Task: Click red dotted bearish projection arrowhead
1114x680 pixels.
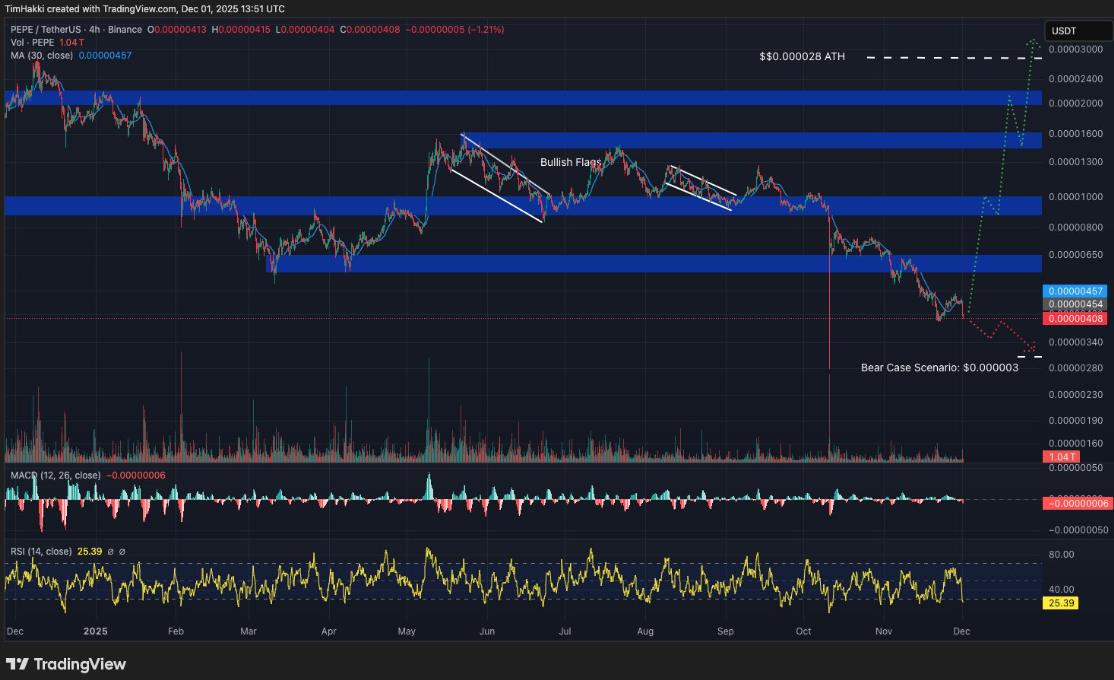Action: point(1031,350)
